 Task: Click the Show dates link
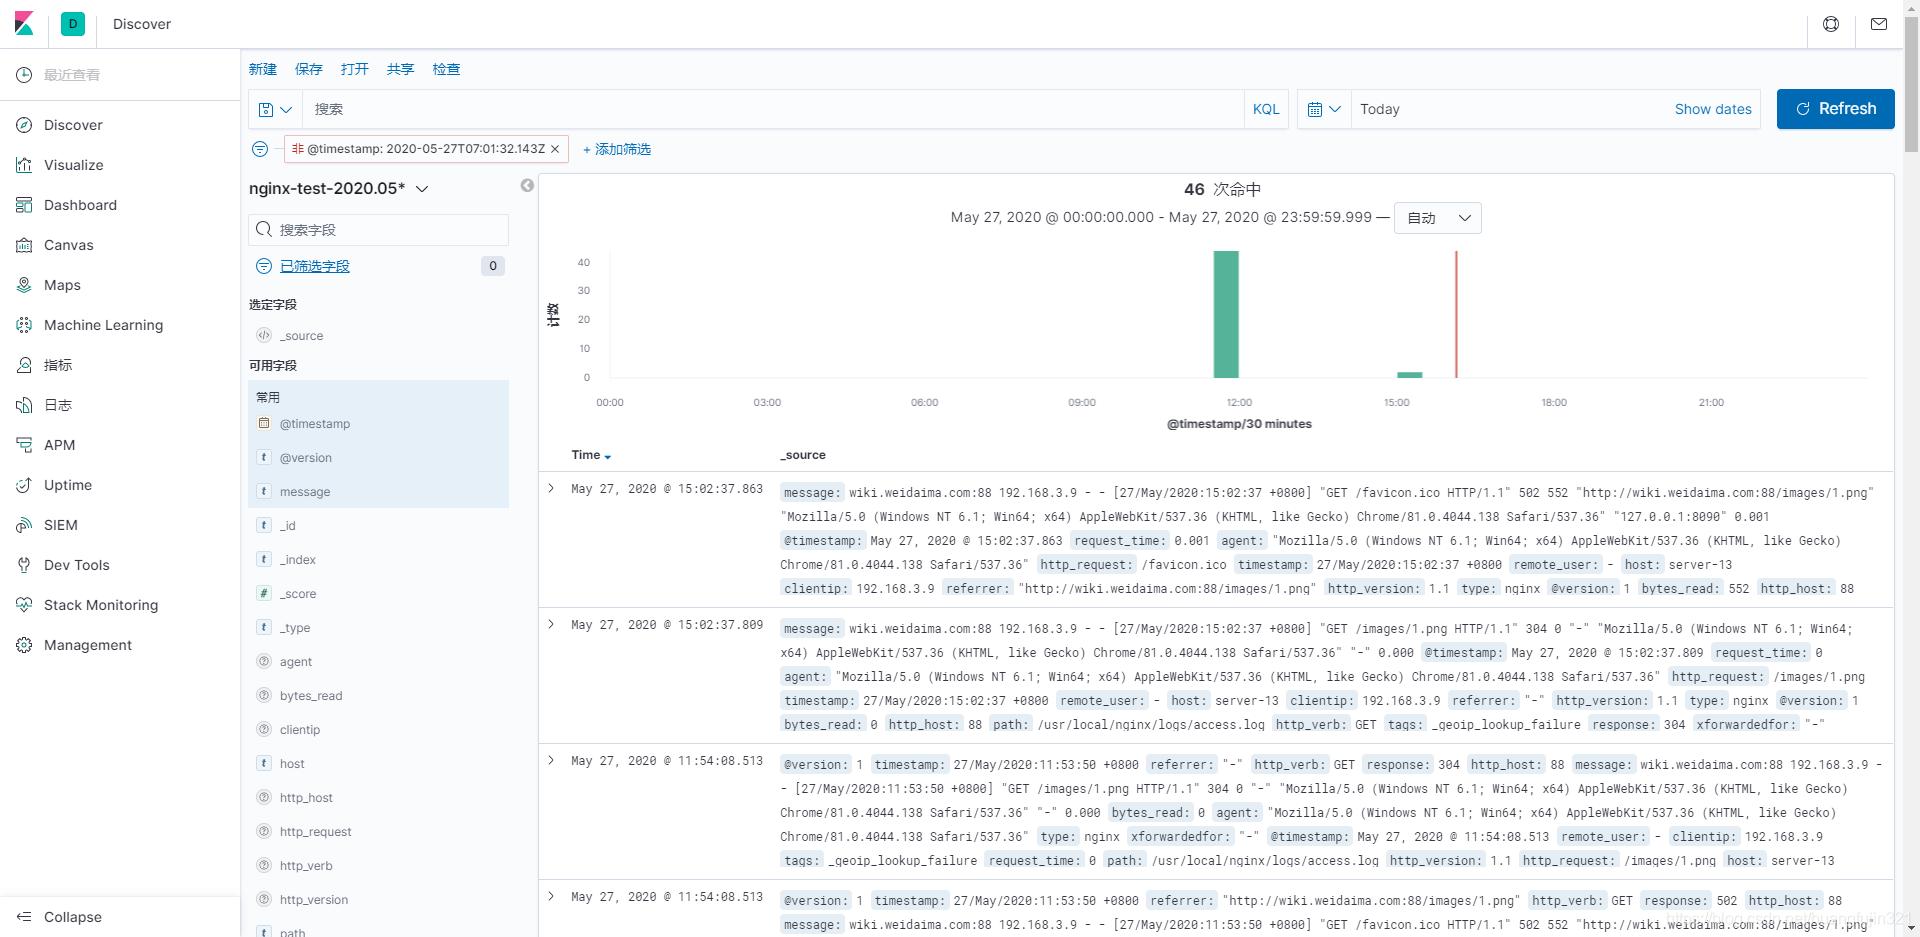(1713, 109)
